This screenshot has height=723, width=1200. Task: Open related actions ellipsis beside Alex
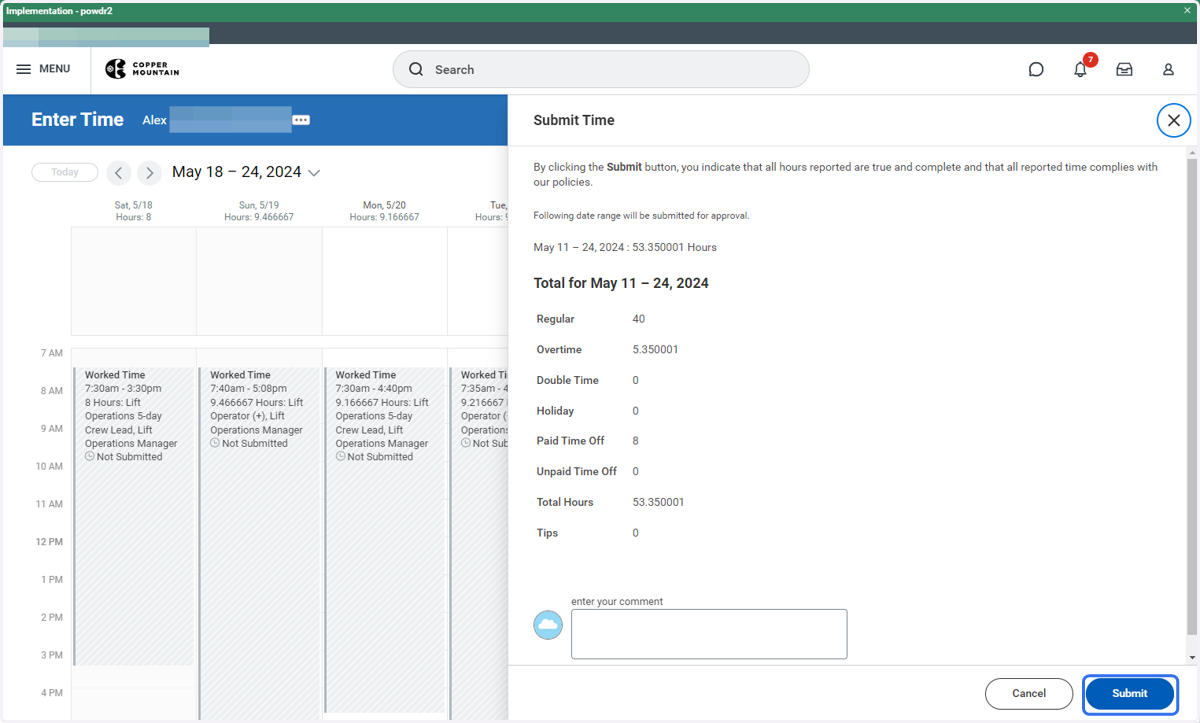(301, 120)
